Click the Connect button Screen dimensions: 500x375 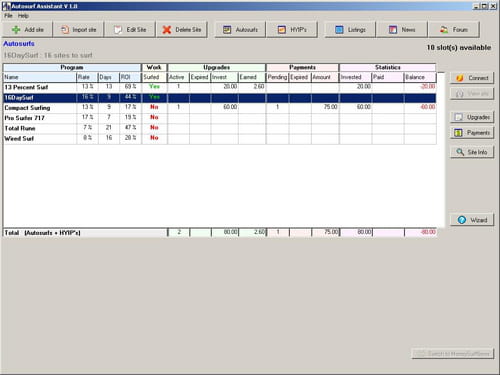click(472, 78)
